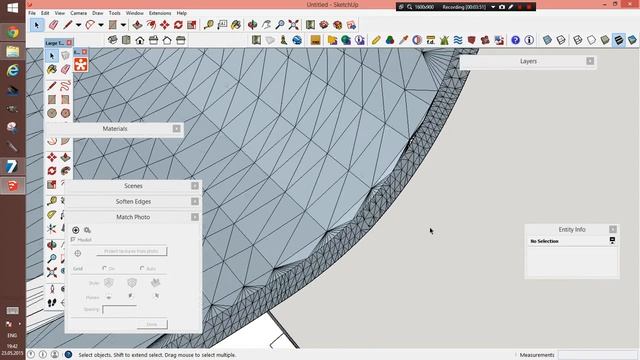The height and width of the screenshot is (360, 640).
Task: Click Zoom Extents in top toolbar
Action: pos(293,25)
